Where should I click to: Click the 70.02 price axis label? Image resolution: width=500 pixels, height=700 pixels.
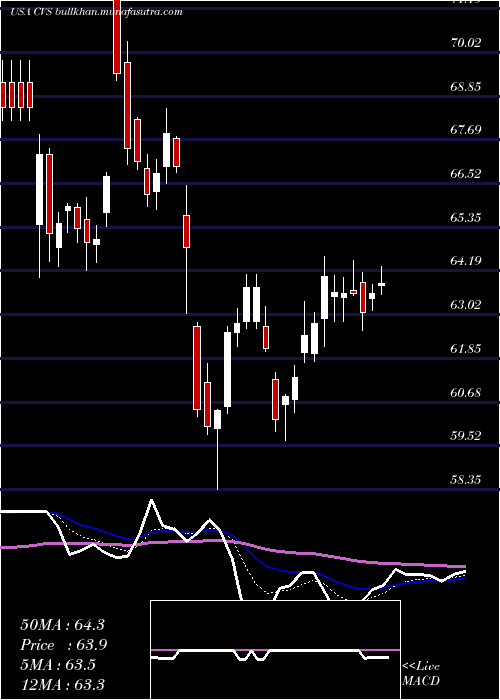467,43
